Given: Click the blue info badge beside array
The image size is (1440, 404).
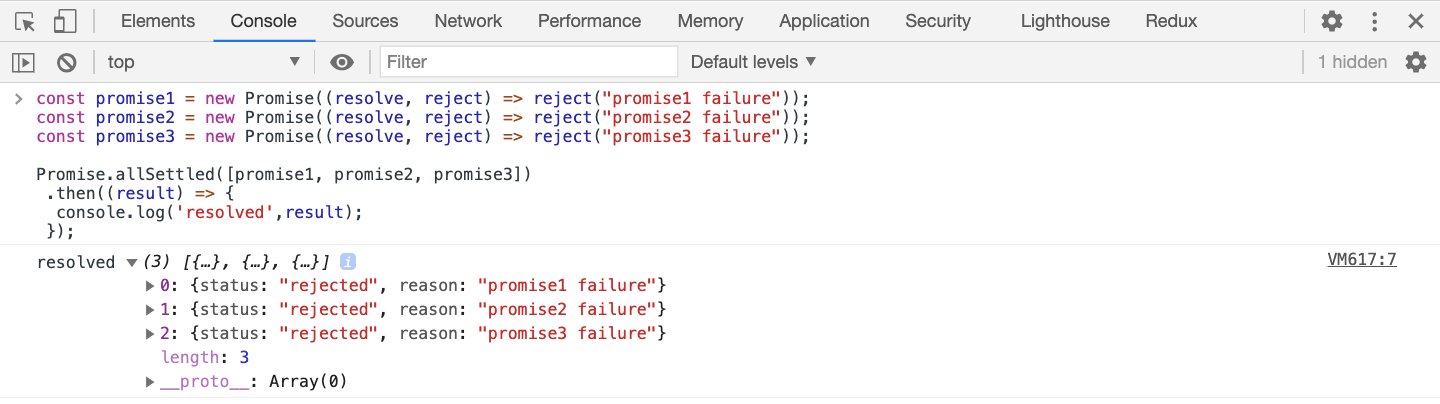Looking at the screenshot, I should coord(348,262).
